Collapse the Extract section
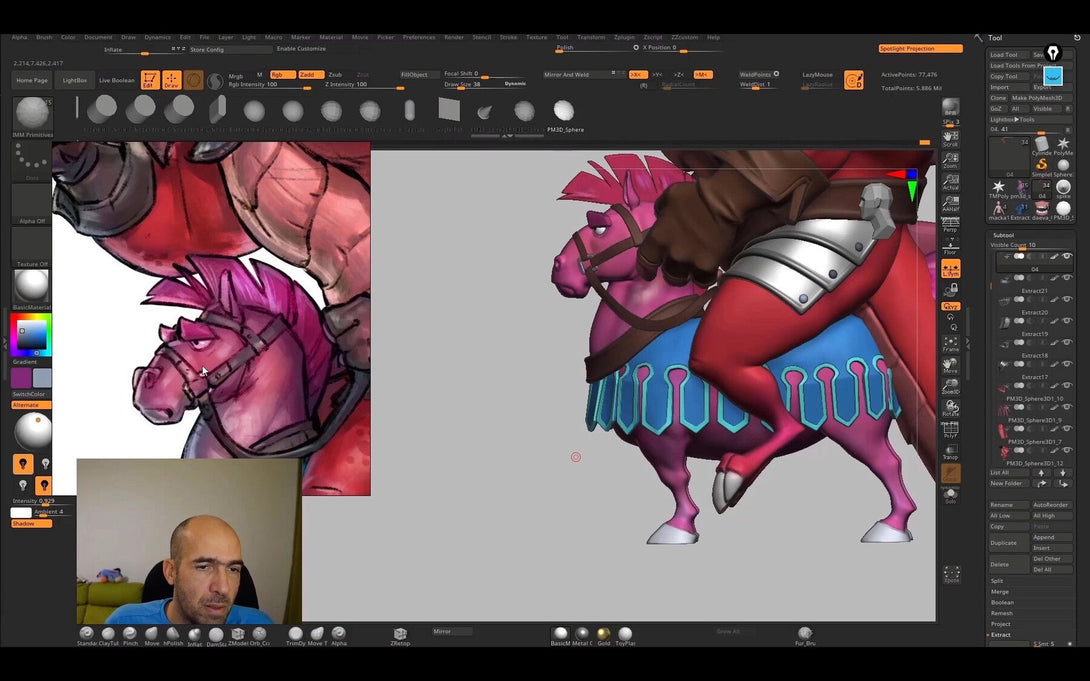 1000,635
